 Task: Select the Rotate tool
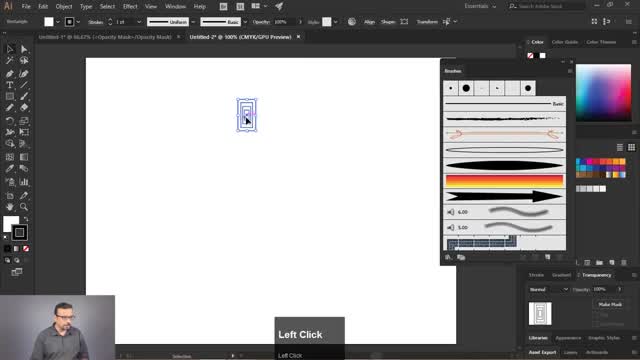tap(10, 121)
